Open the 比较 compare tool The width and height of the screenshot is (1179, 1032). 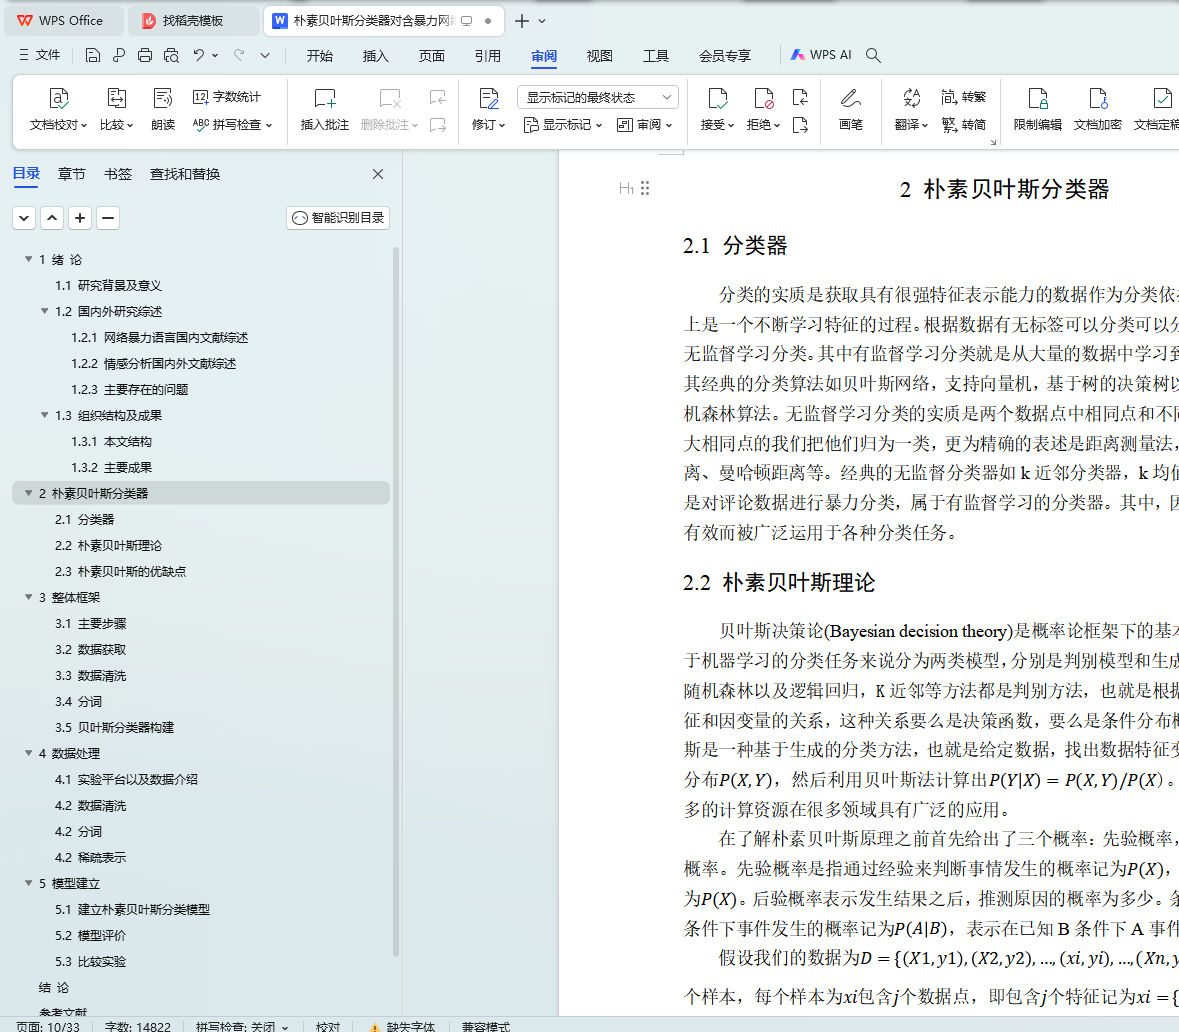pos(117,109)
